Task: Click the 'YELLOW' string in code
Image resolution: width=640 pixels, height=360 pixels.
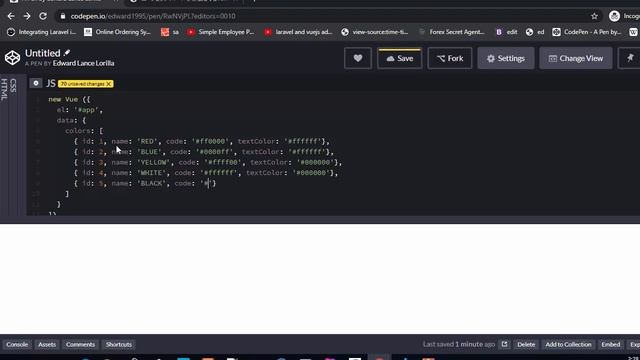Action: [153, 162]
